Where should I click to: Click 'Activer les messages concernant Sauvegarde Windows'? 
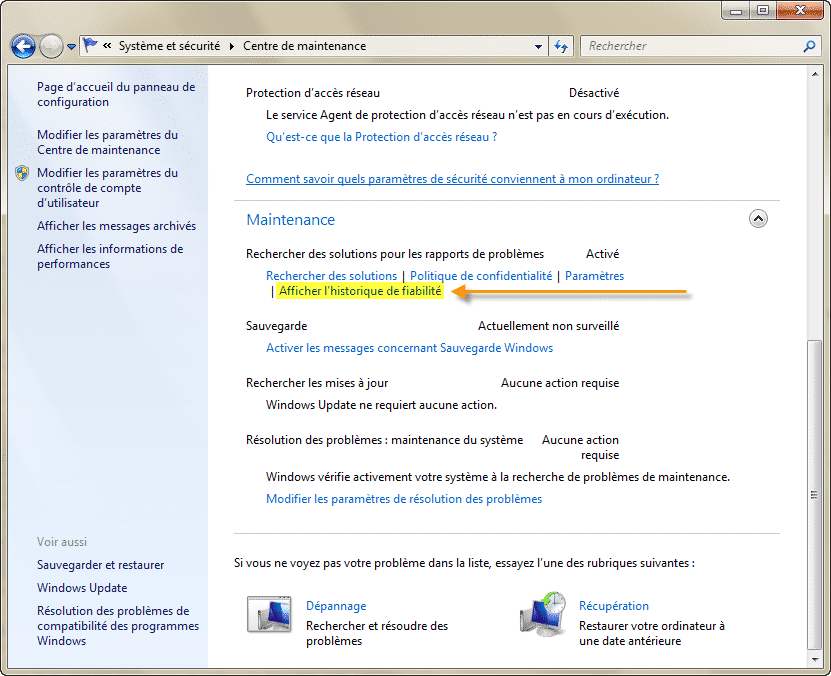point(409,348)
